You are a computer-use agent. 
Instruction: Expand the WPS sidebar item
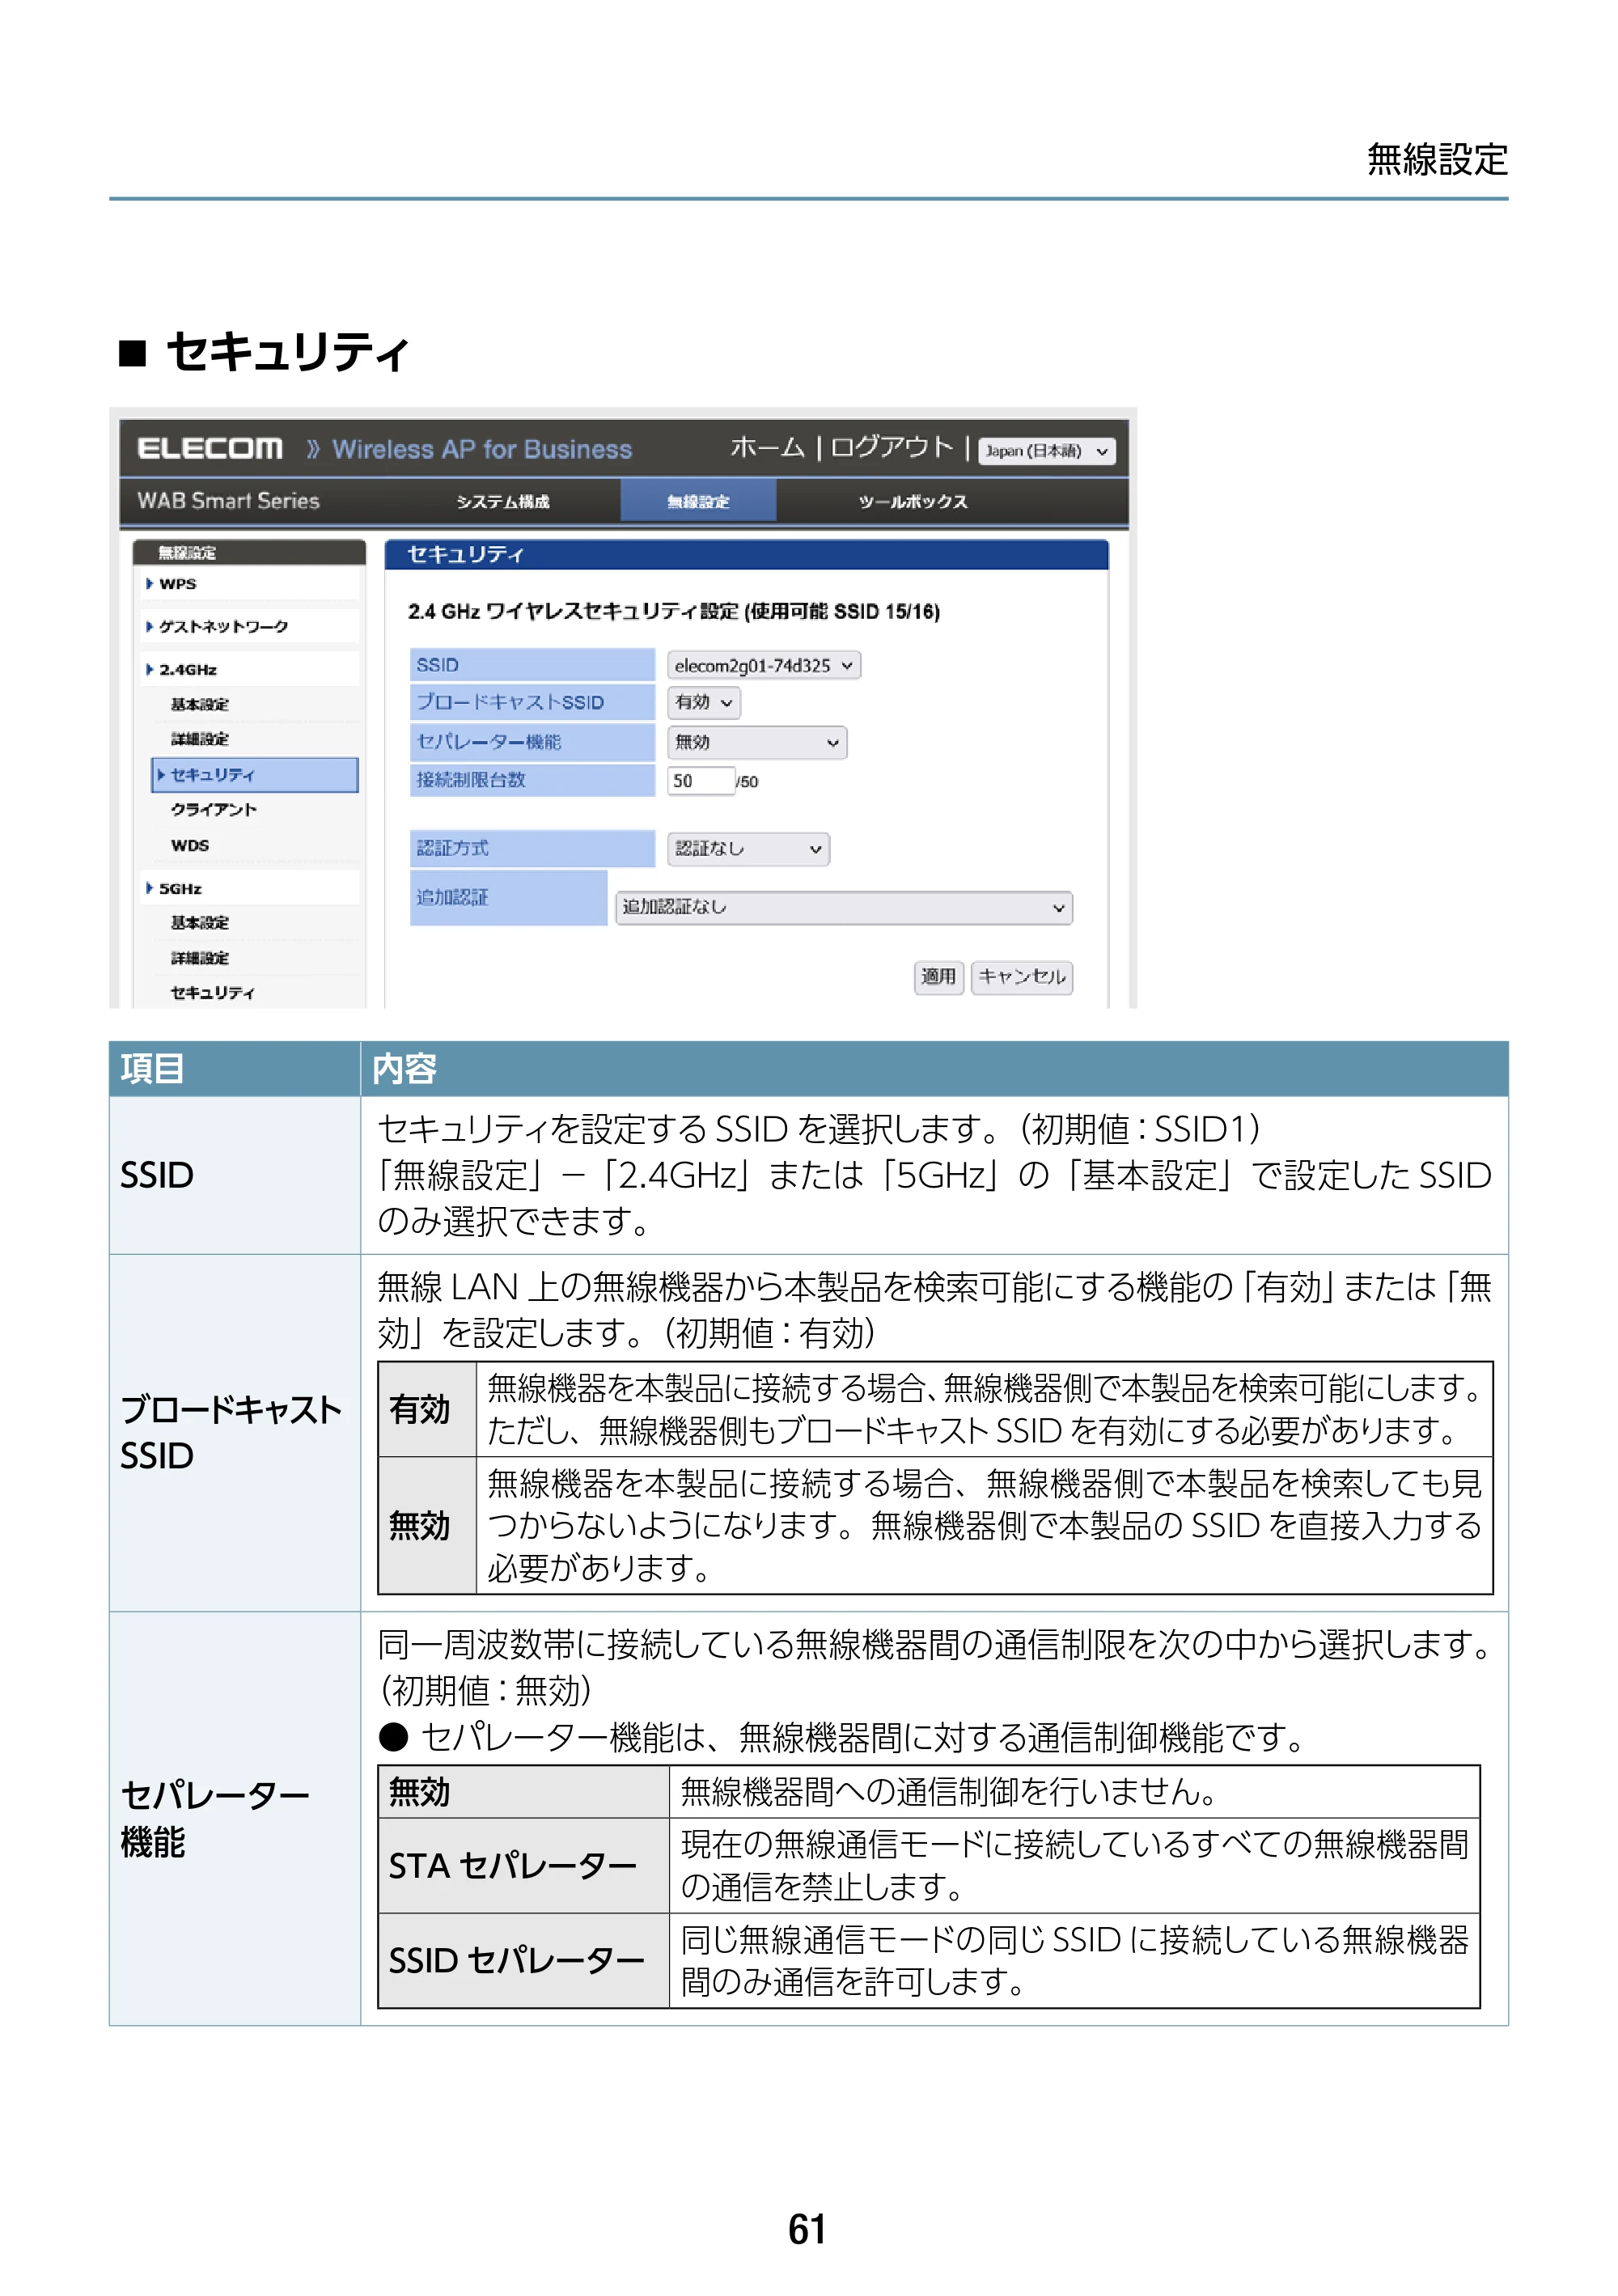[x=250, y=583]
